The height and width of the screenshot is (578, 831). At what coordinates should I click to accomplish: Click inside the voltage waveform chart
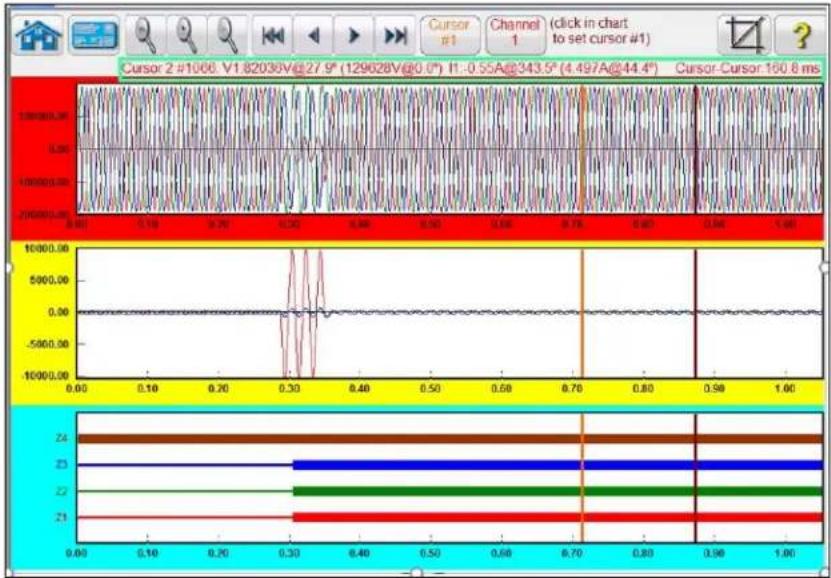pos(450,150)
